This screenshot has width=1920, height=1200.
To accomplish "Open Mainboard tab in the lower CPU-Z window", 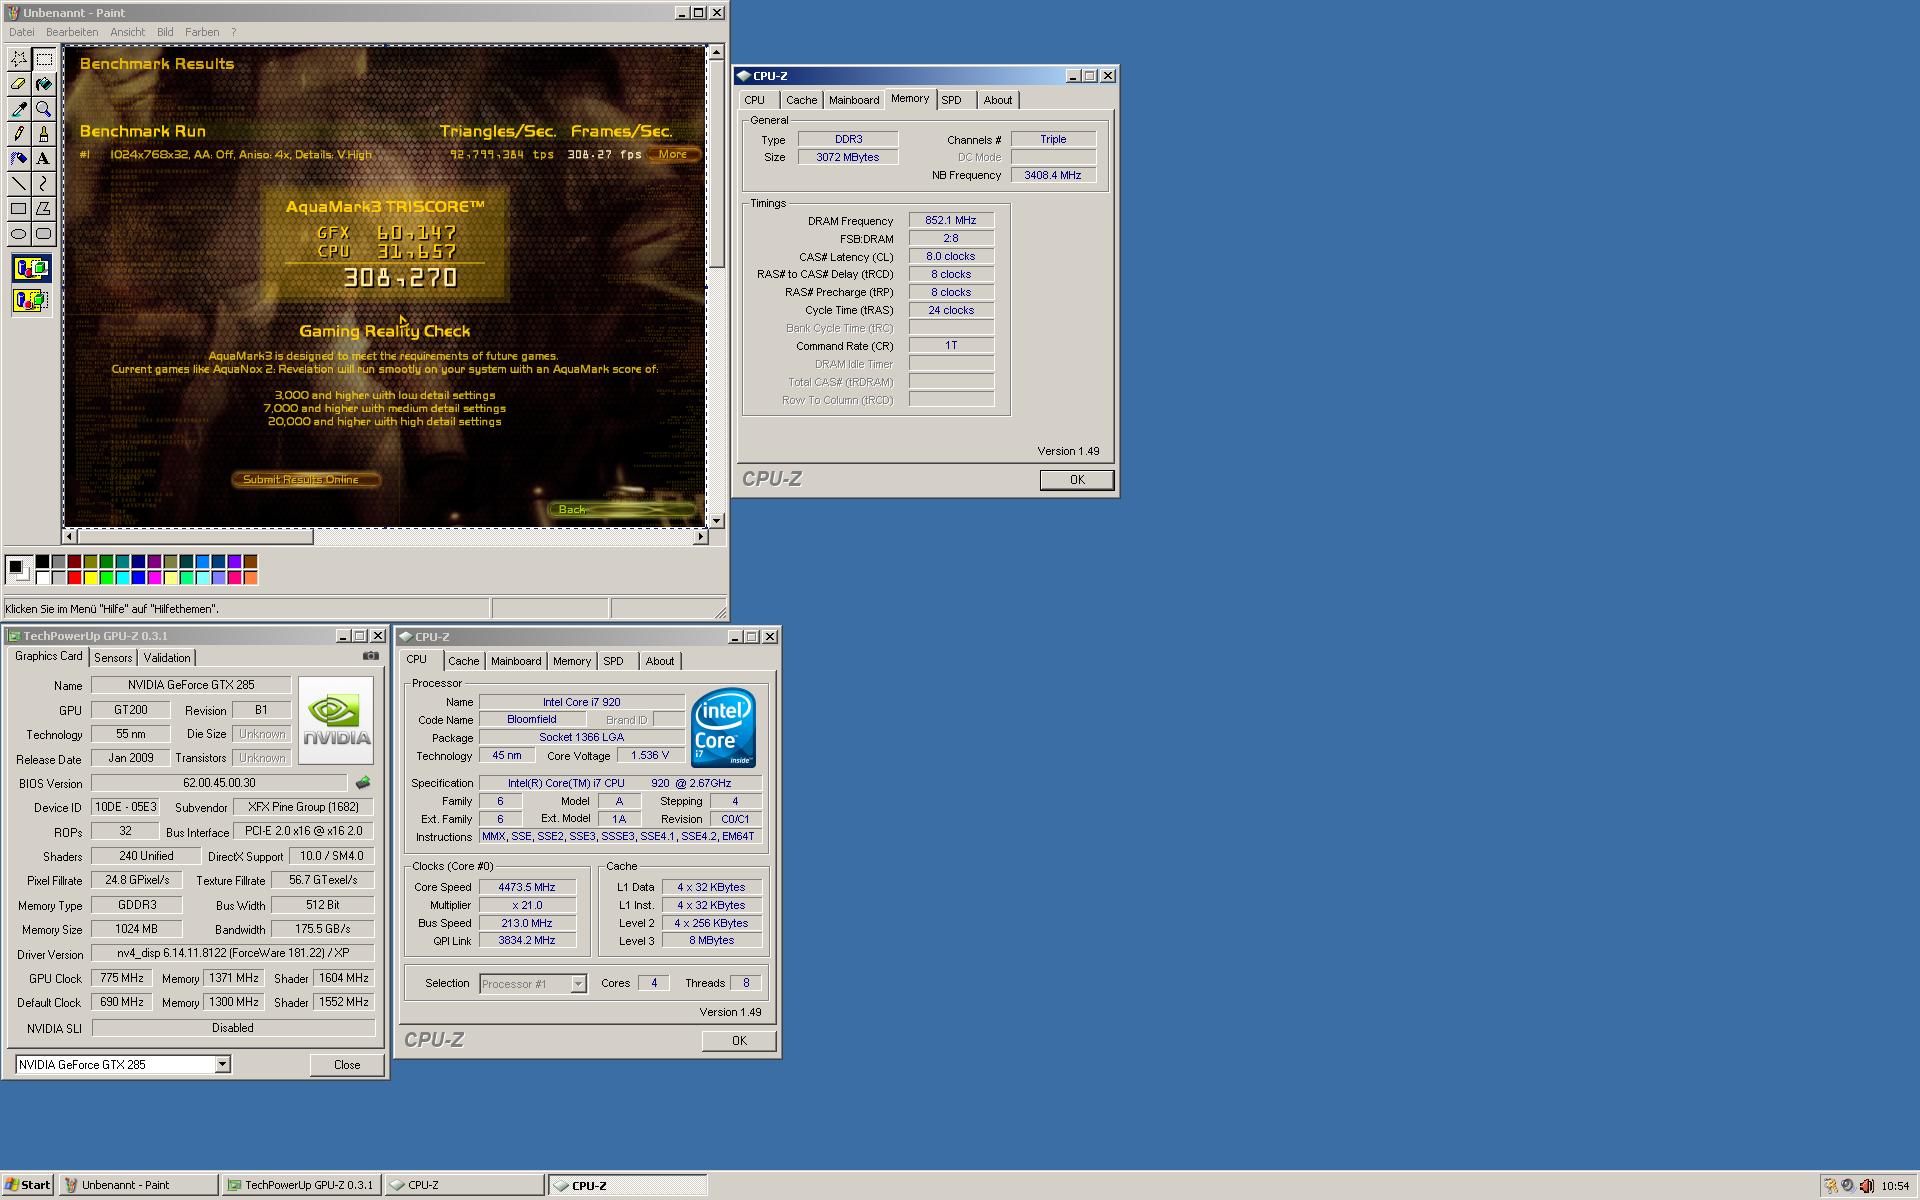I will (x=516, y=661).
